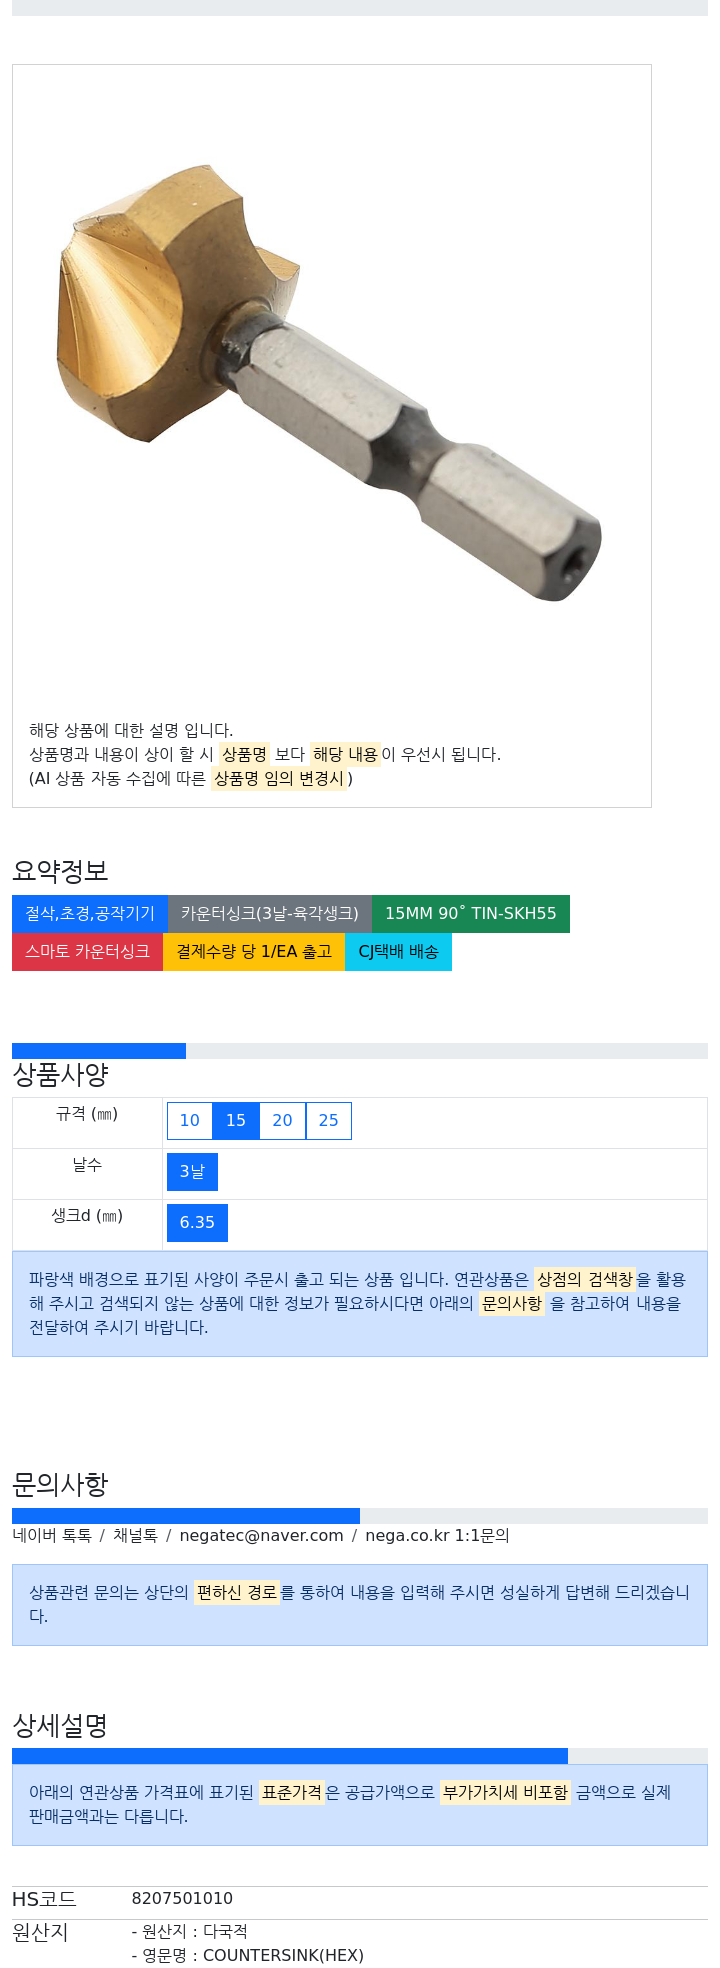Click the 카운터싱크(3날-육각생크) tag
Viewport: 720px width, 1968px height.
[x=270, y=914]
